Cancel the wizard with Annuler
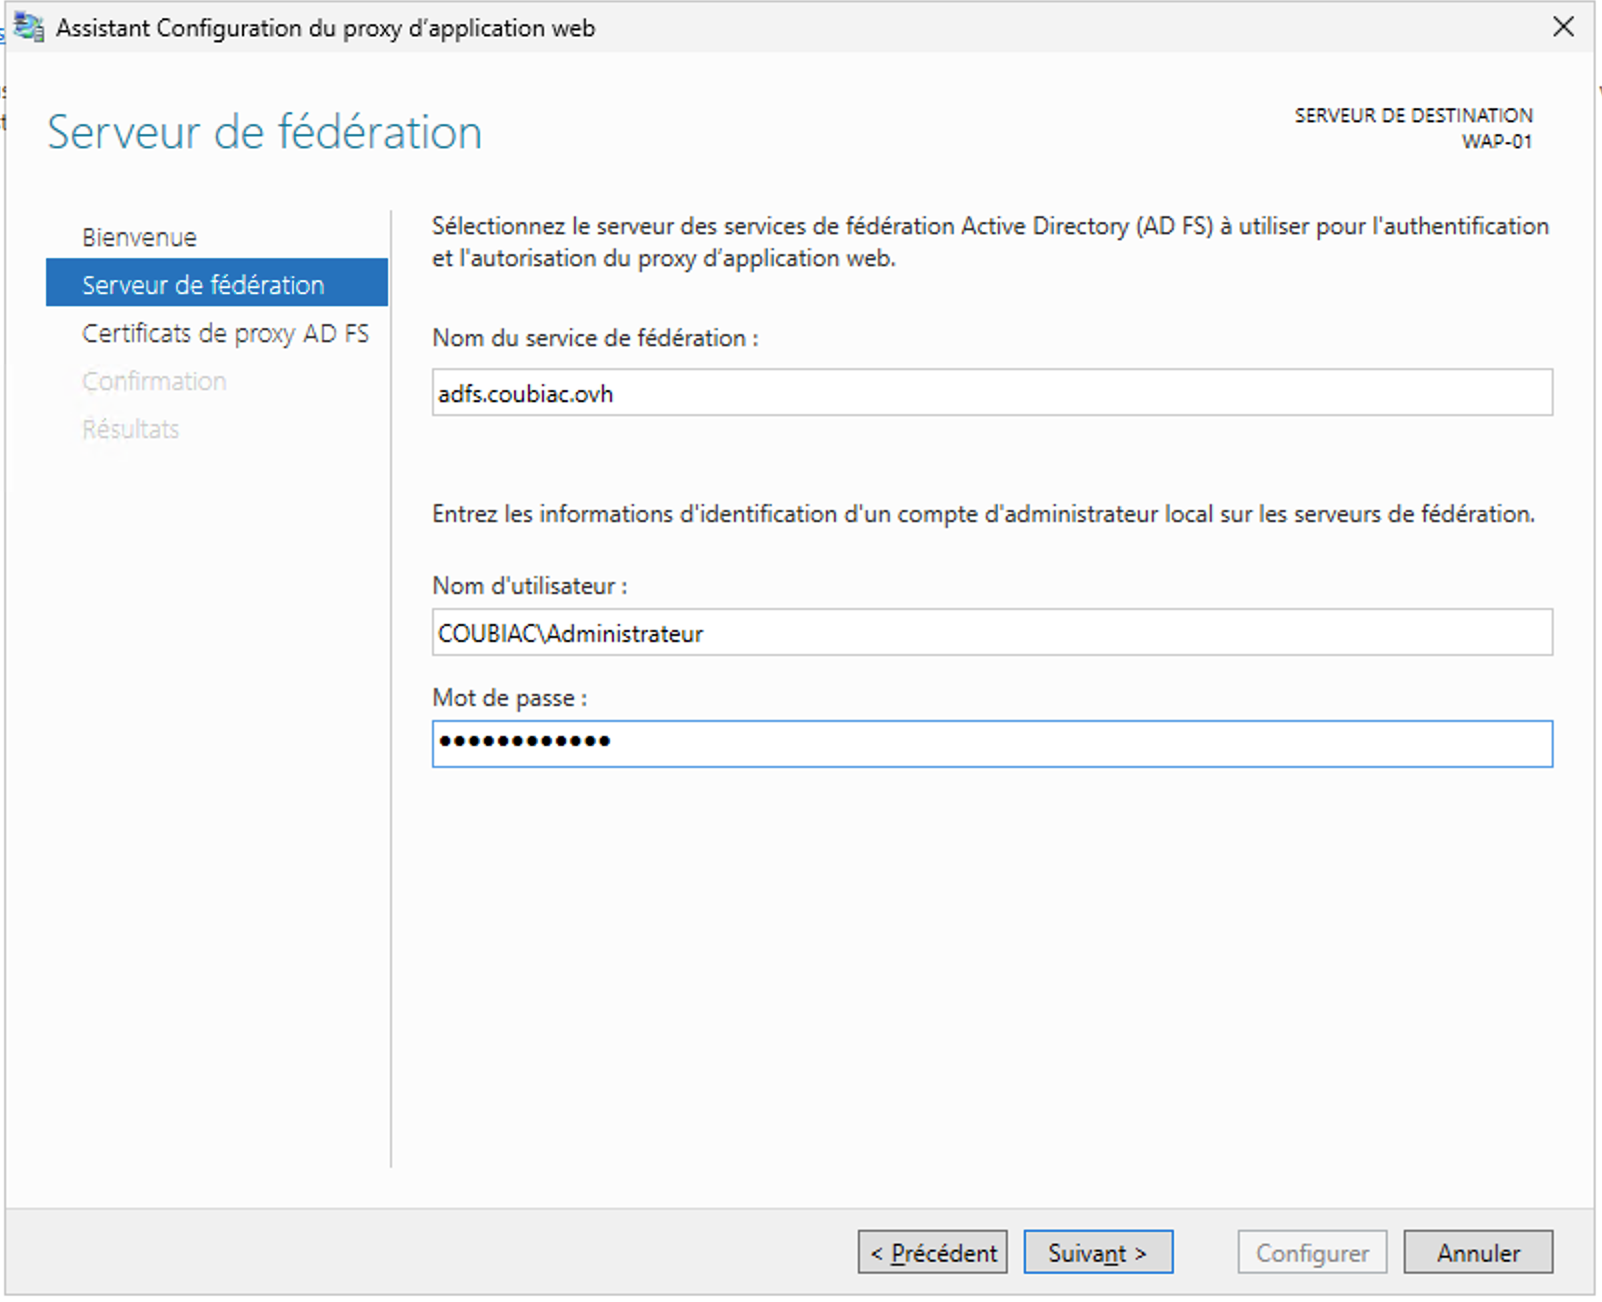 (1477, 1252)
